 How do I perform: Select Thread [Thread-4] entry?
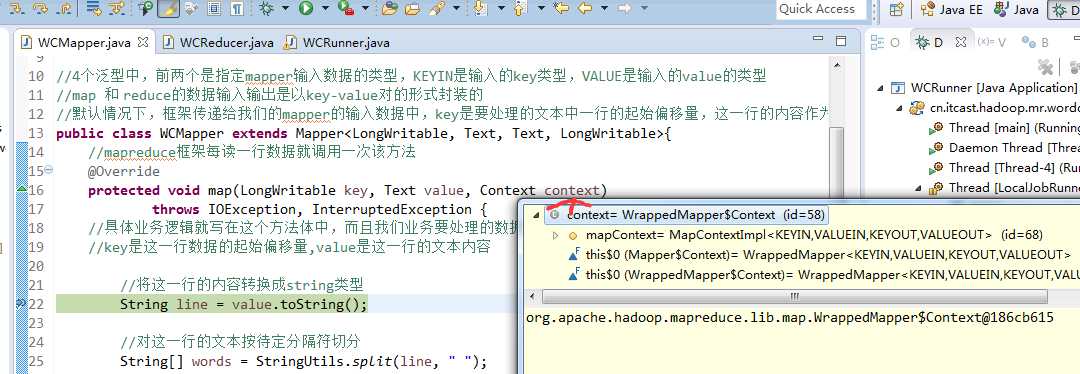[1004, 167]
